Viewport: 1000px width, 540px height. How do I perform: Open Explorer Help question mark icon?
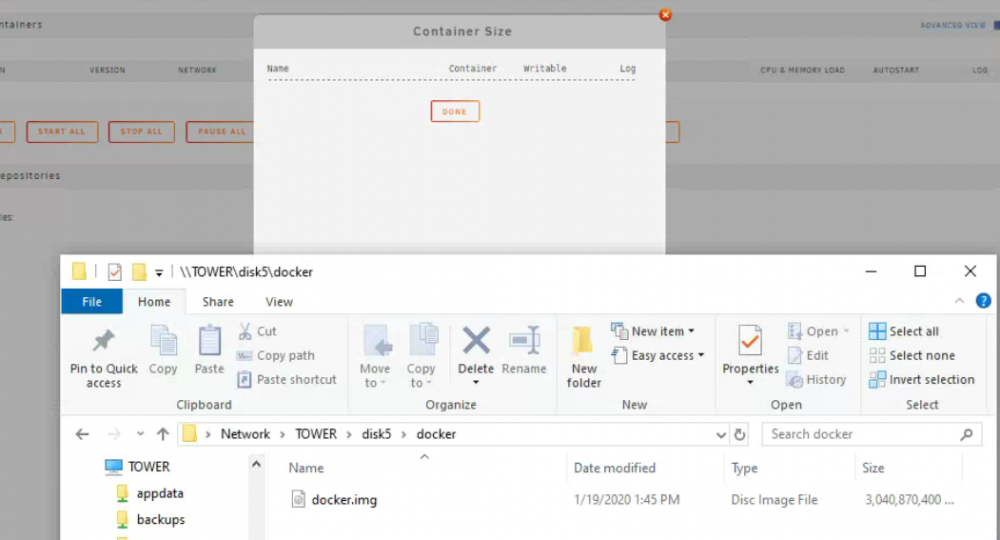pyautogui.click(x=983, y=301)
